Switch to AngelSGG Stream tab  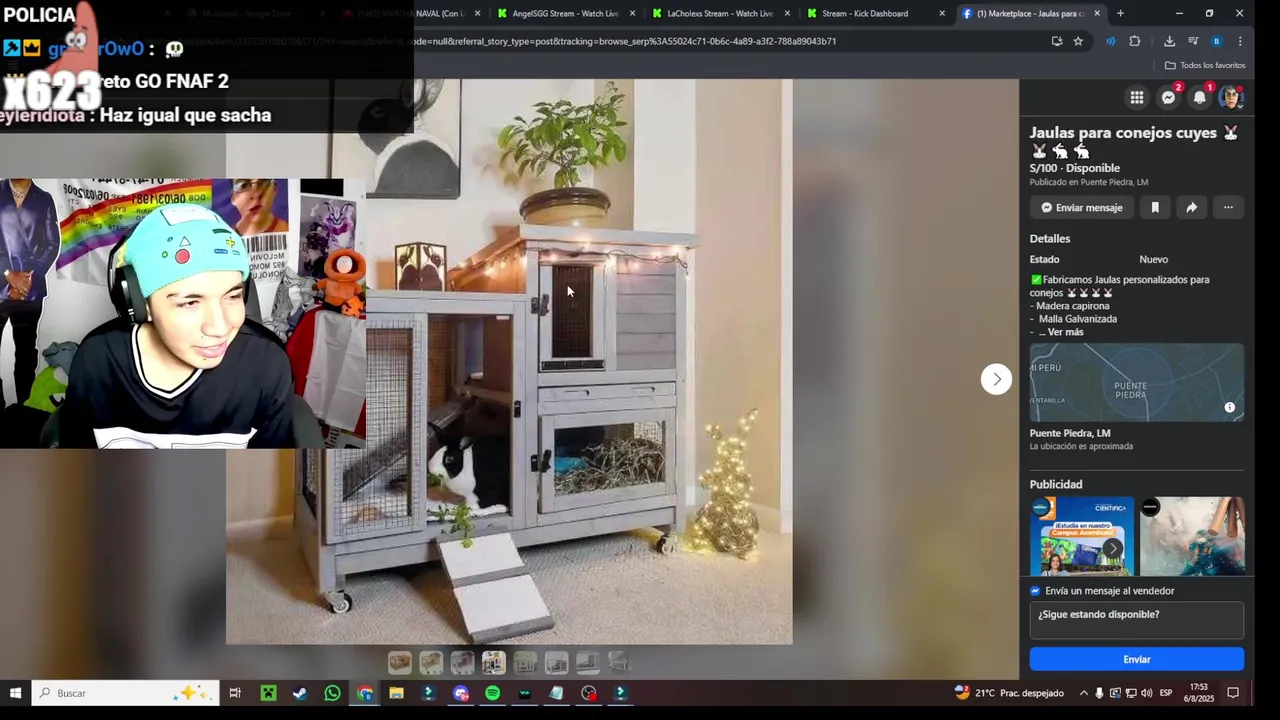click(563, 13)
